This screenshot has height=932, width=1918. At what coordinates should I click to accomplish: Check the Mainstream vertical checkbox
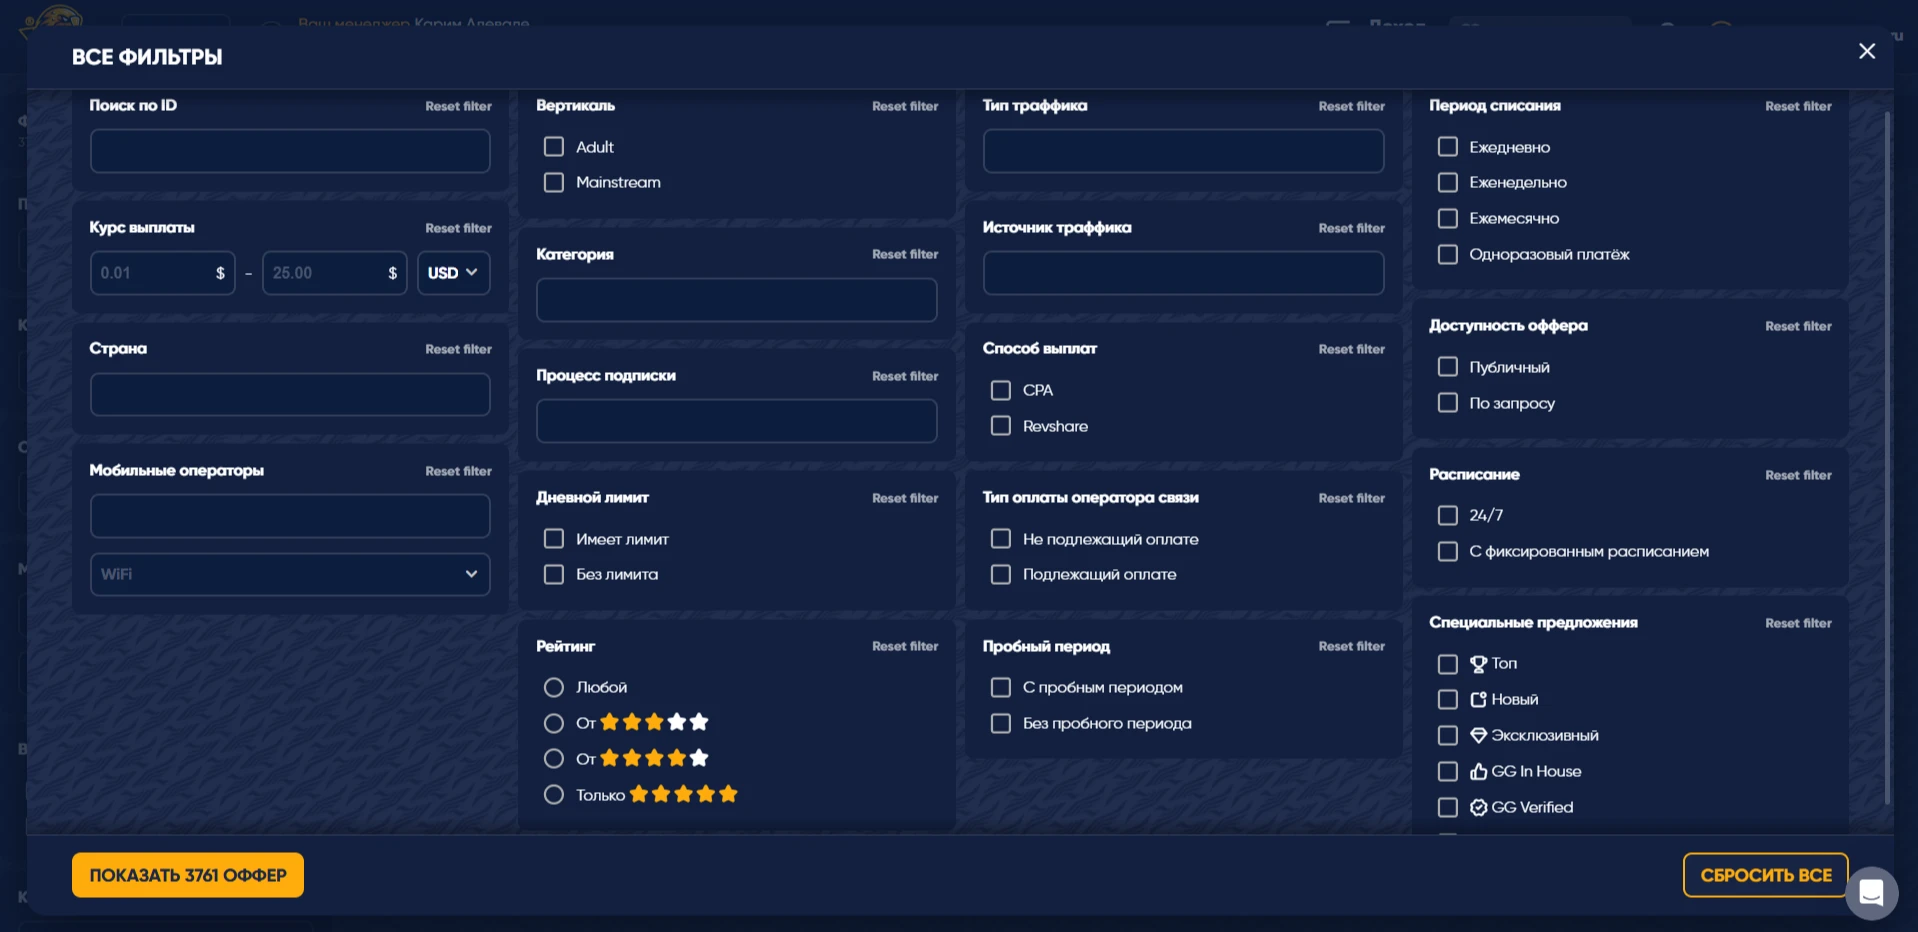tap(553, 183)
